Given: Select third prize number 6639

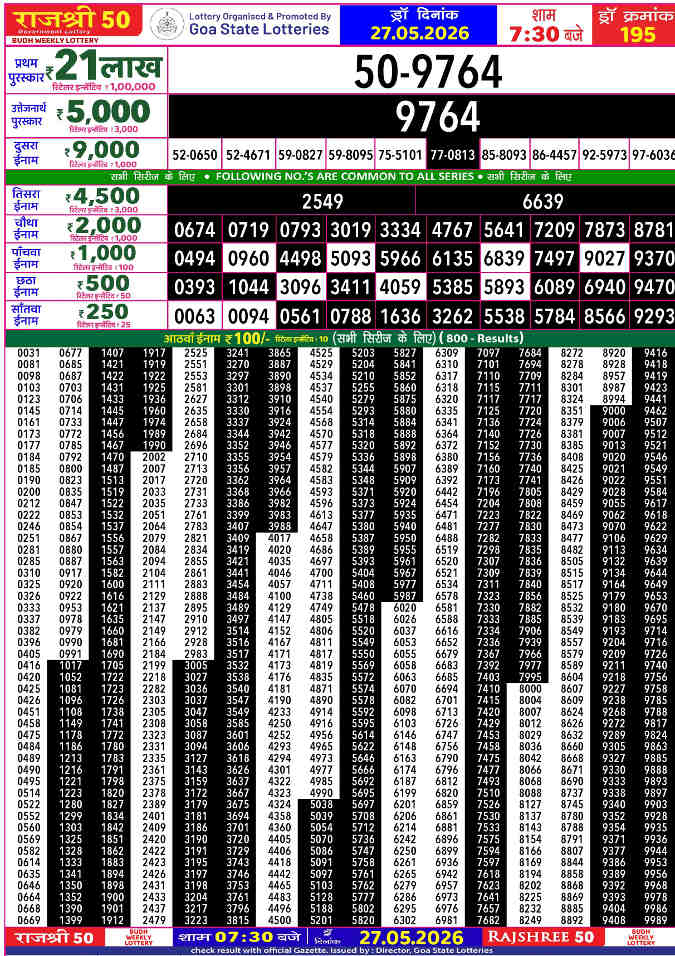Looking at the screenshot, I should coord(543,201).
